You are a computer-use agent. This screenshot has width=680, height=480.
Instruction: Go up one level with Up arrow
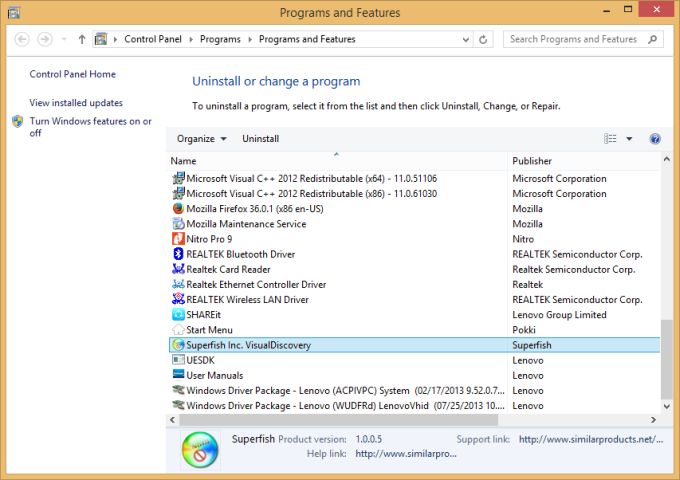pos(82,39)
